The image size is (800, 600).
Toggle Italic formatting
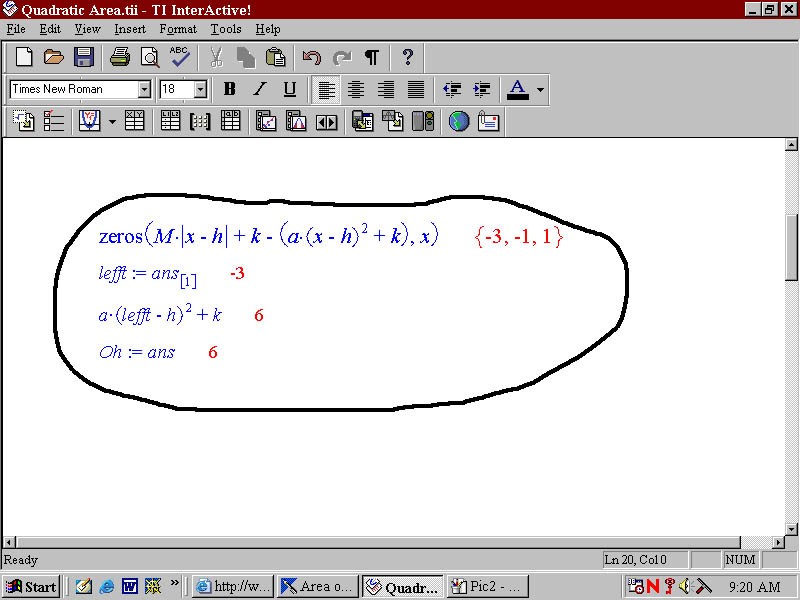point(259,89)
